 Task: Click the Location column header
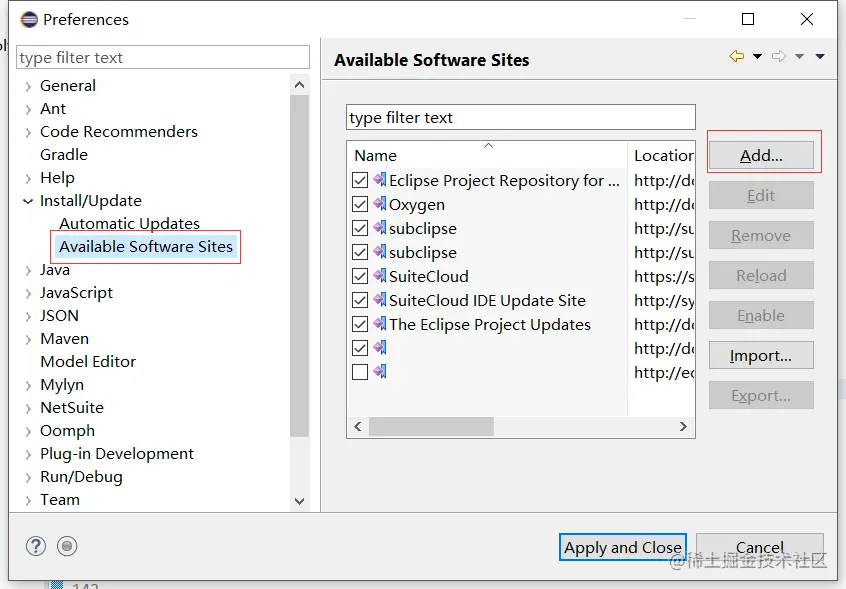click(x=661, y=155)
